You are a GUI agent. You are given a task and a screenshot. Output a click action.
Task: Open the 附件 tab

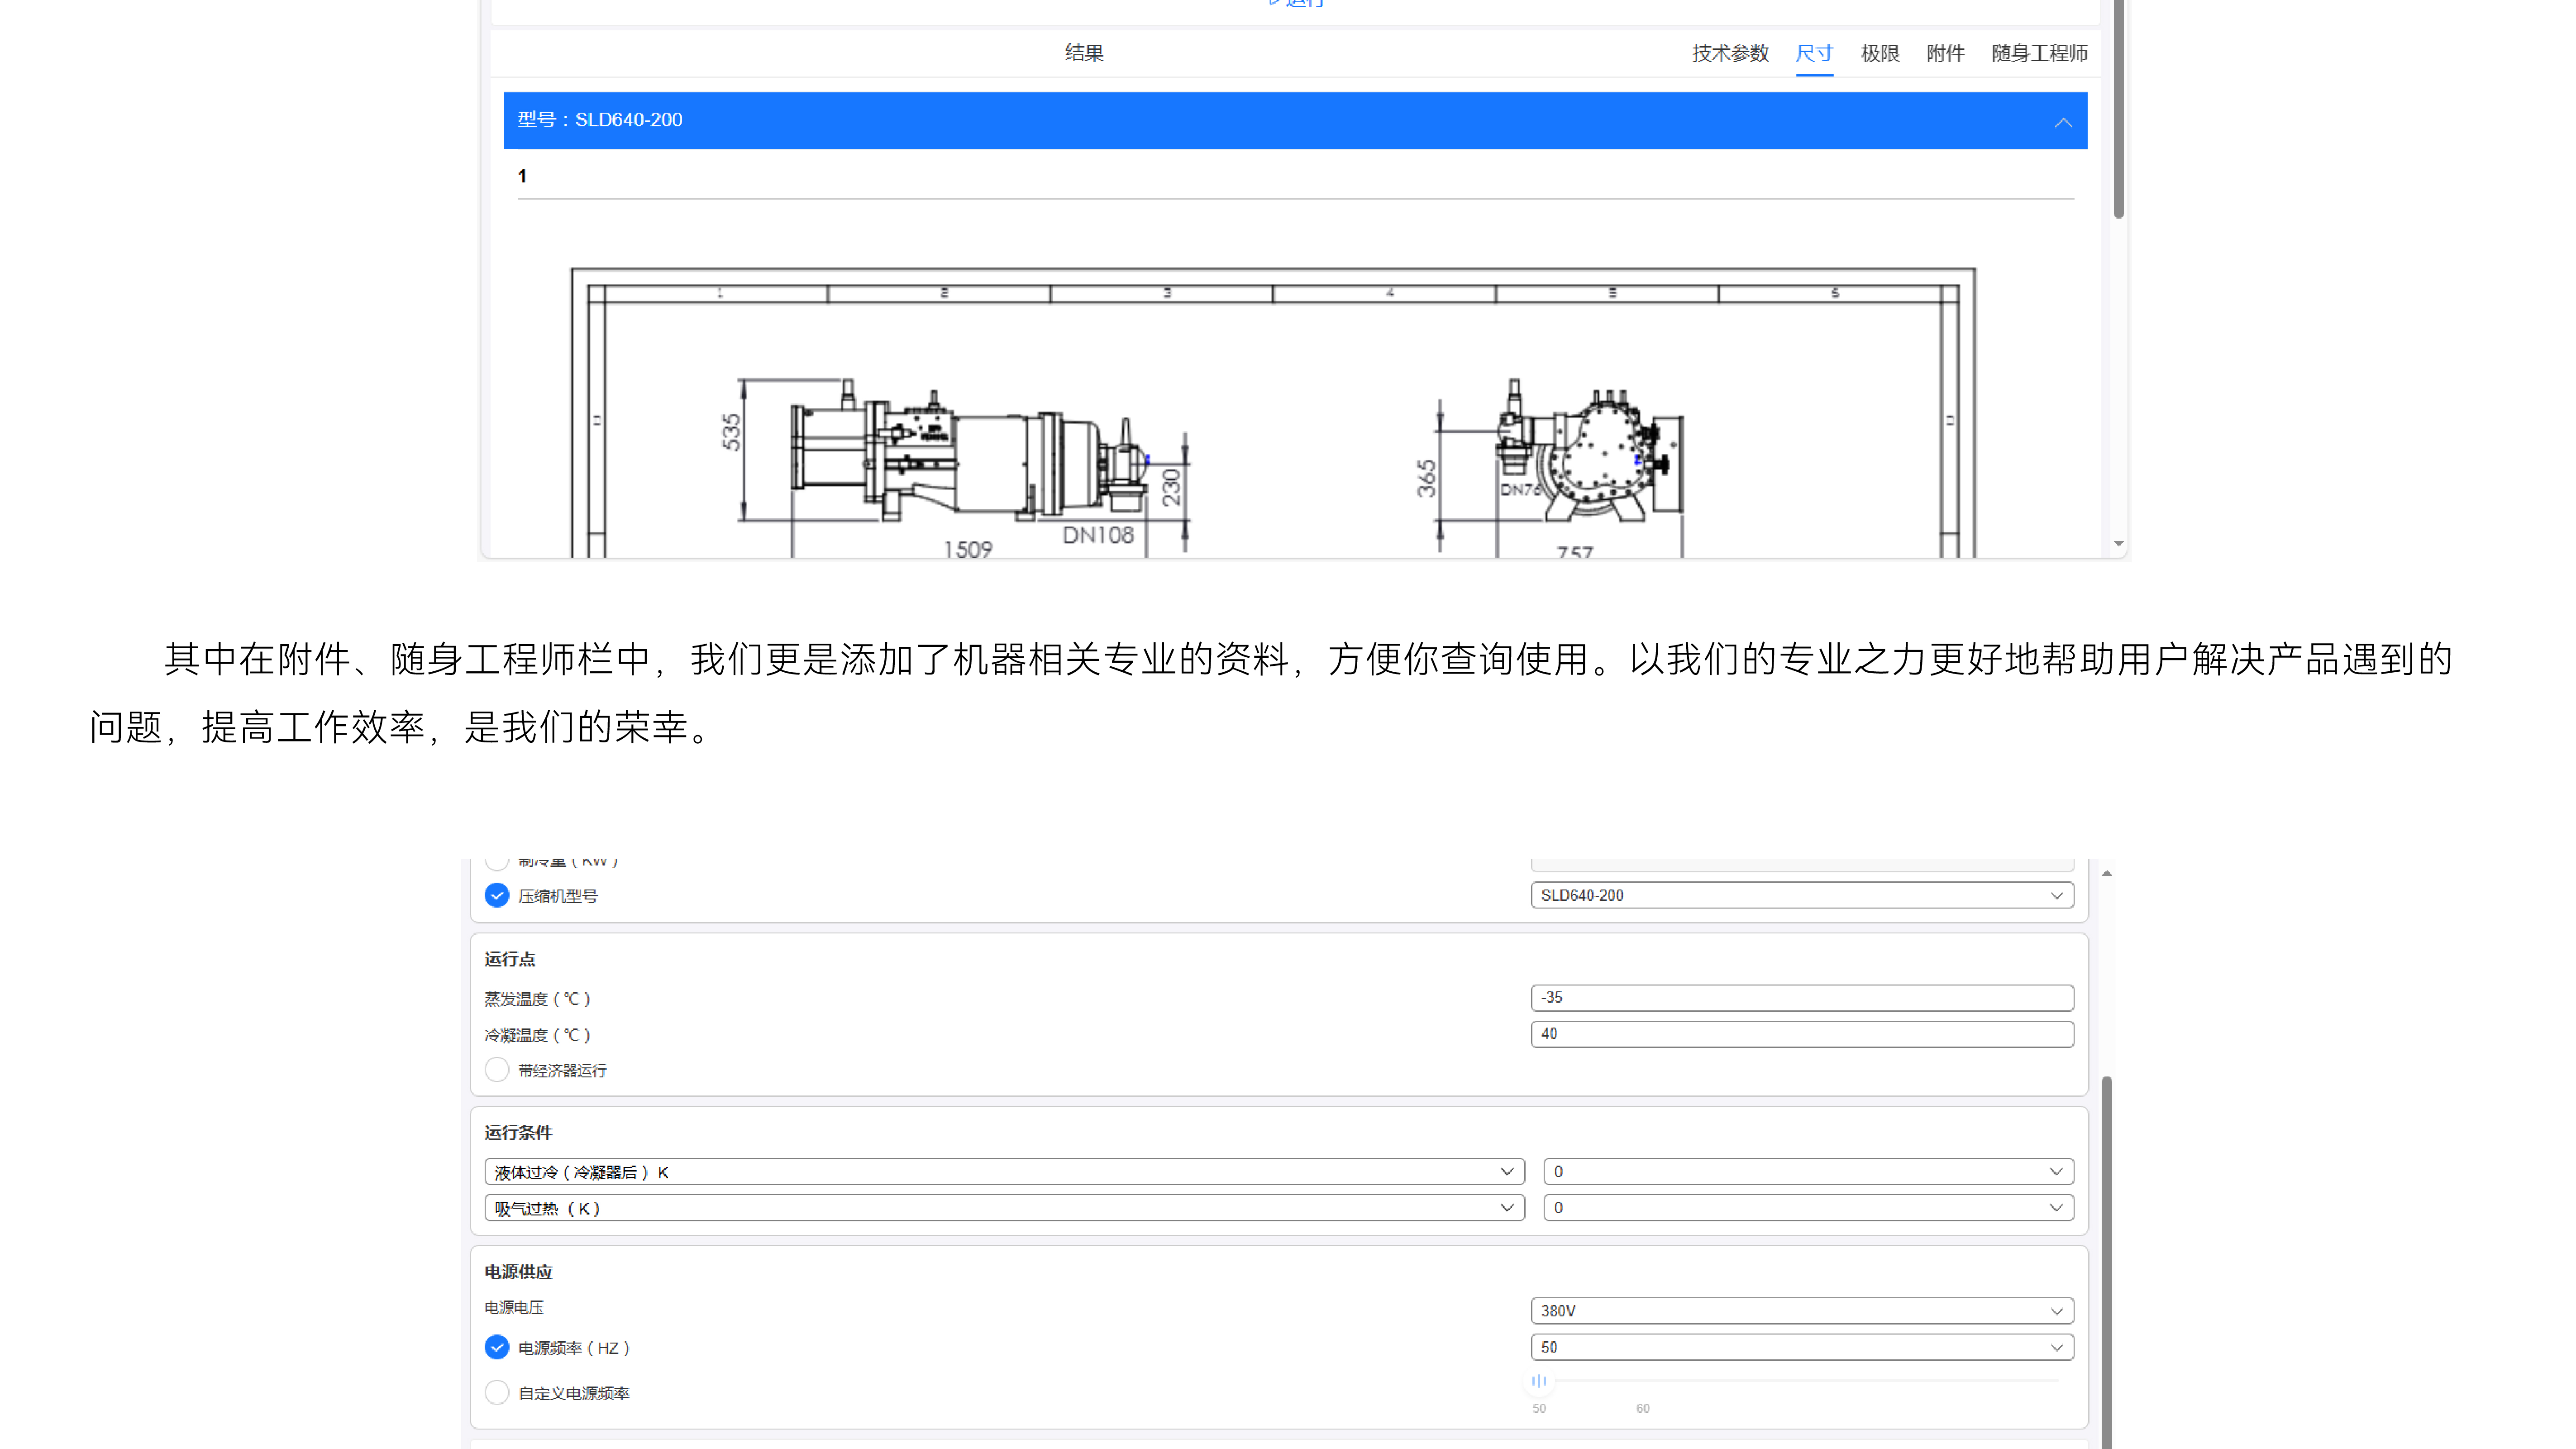[1945, 53]
